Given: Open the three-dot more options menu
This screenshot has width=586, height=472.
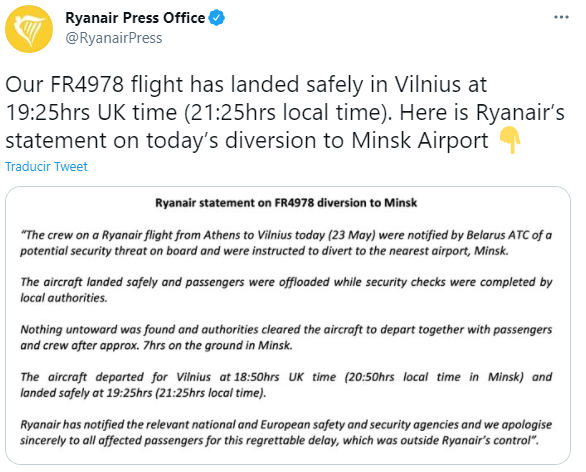Looking at the screenshot, I should click(x=561, y=17).
